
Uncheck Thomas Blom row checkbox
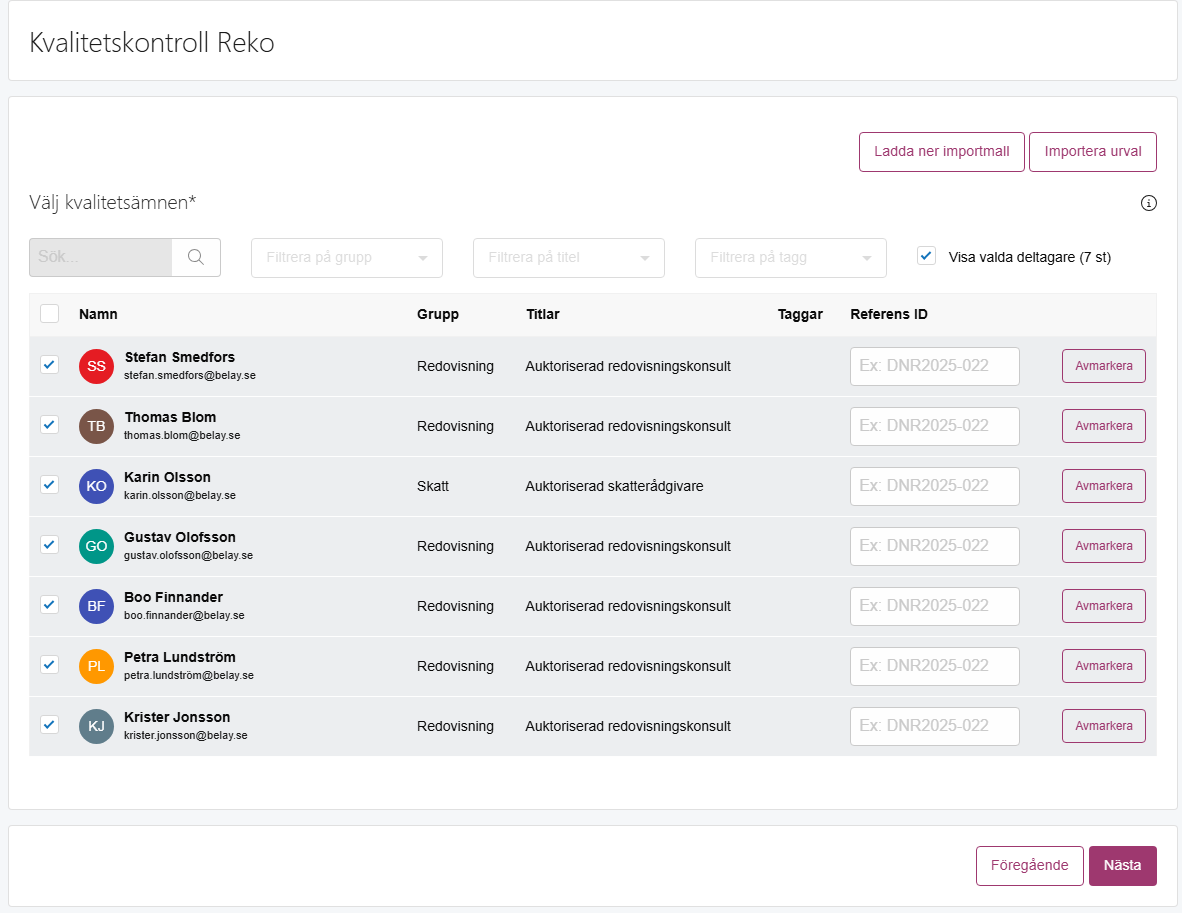(50, 424)
